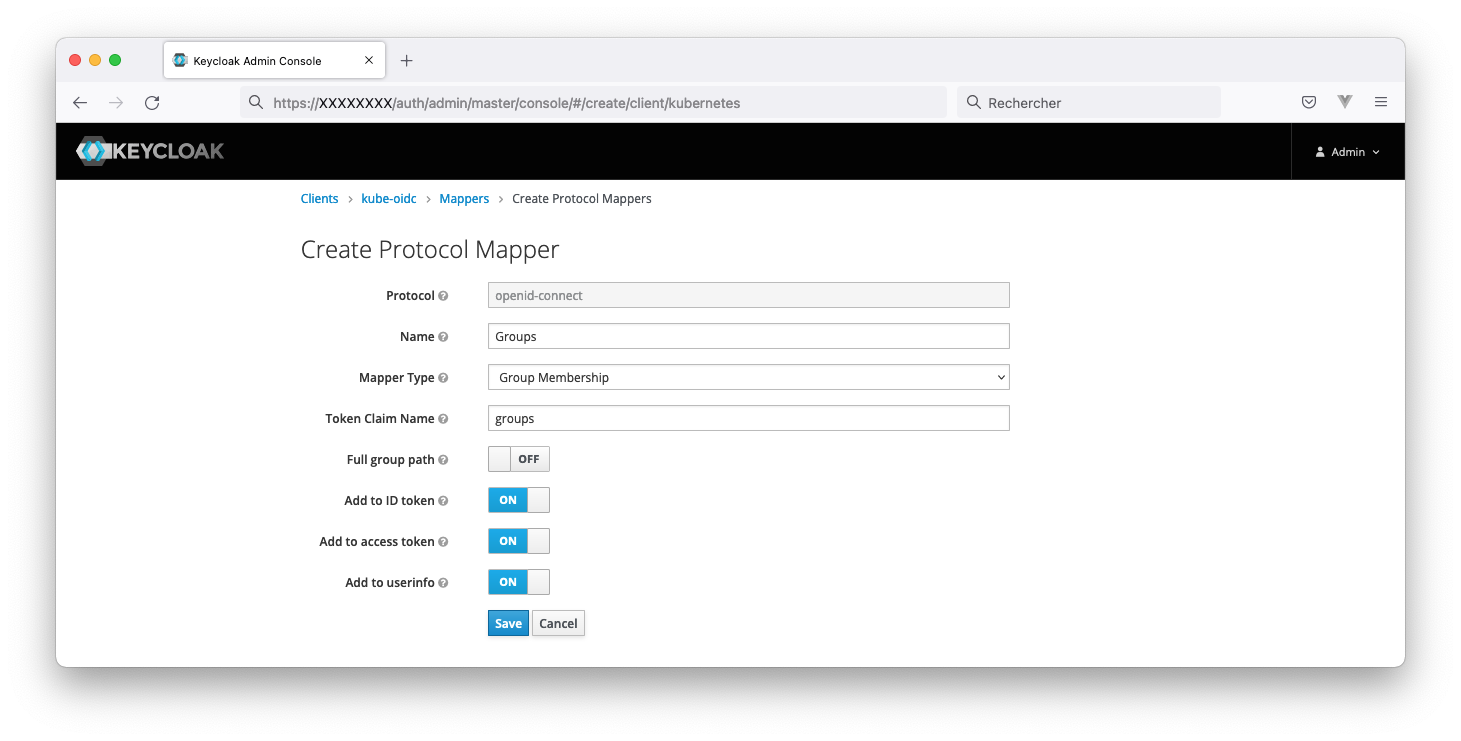Click the Full group path help icon

(x=443, y=460)
